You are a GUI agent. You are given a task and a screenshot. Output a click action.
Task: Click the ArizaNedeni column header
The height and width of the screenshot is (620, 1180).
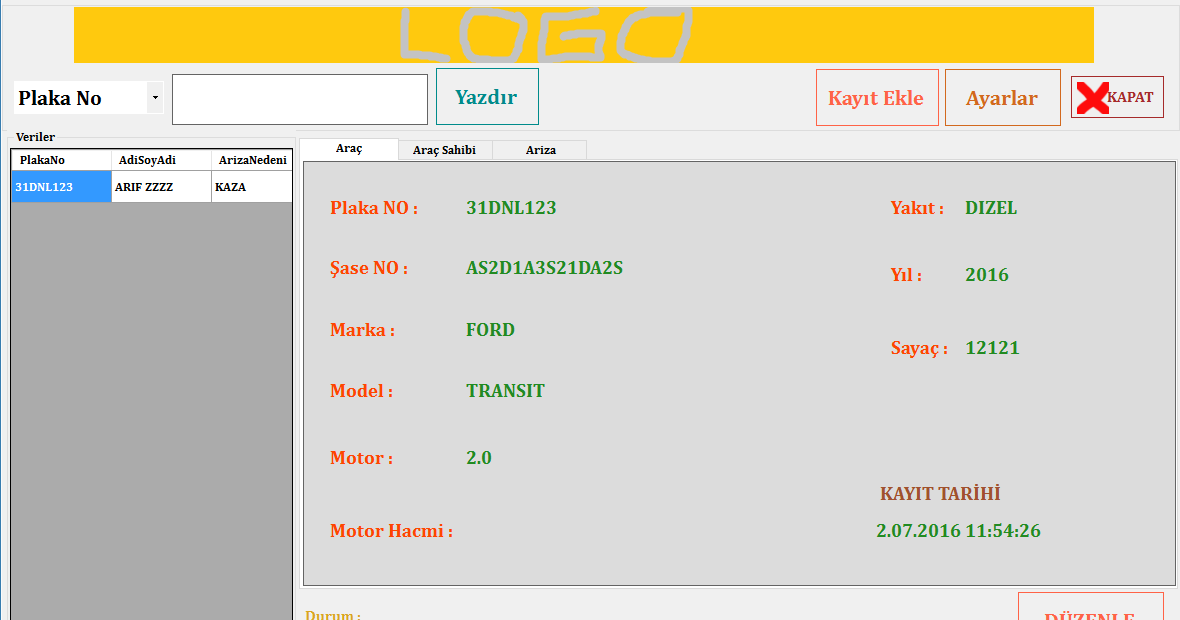[251, 158]
